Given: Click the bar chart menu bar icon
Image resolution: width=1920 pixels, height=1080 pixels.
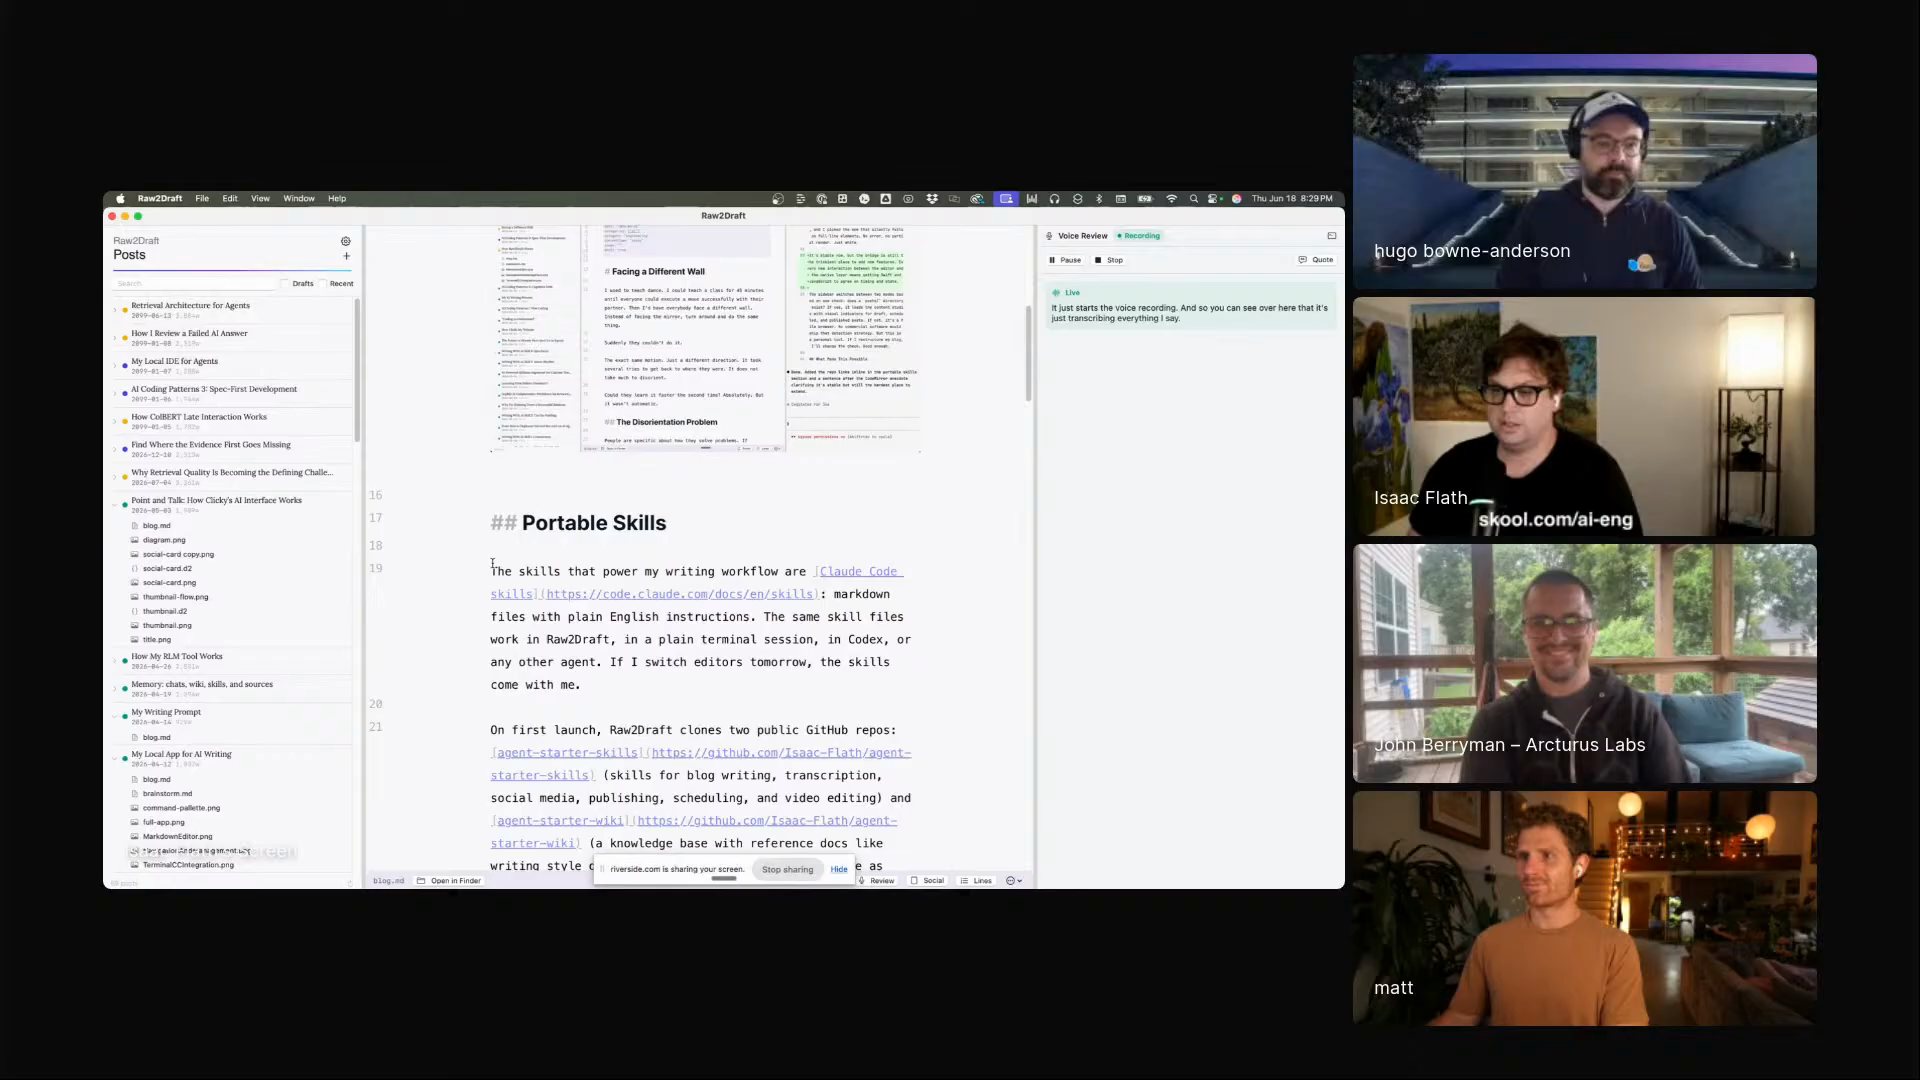Looking at the screenshot, I should click(x=1031, y=199).
